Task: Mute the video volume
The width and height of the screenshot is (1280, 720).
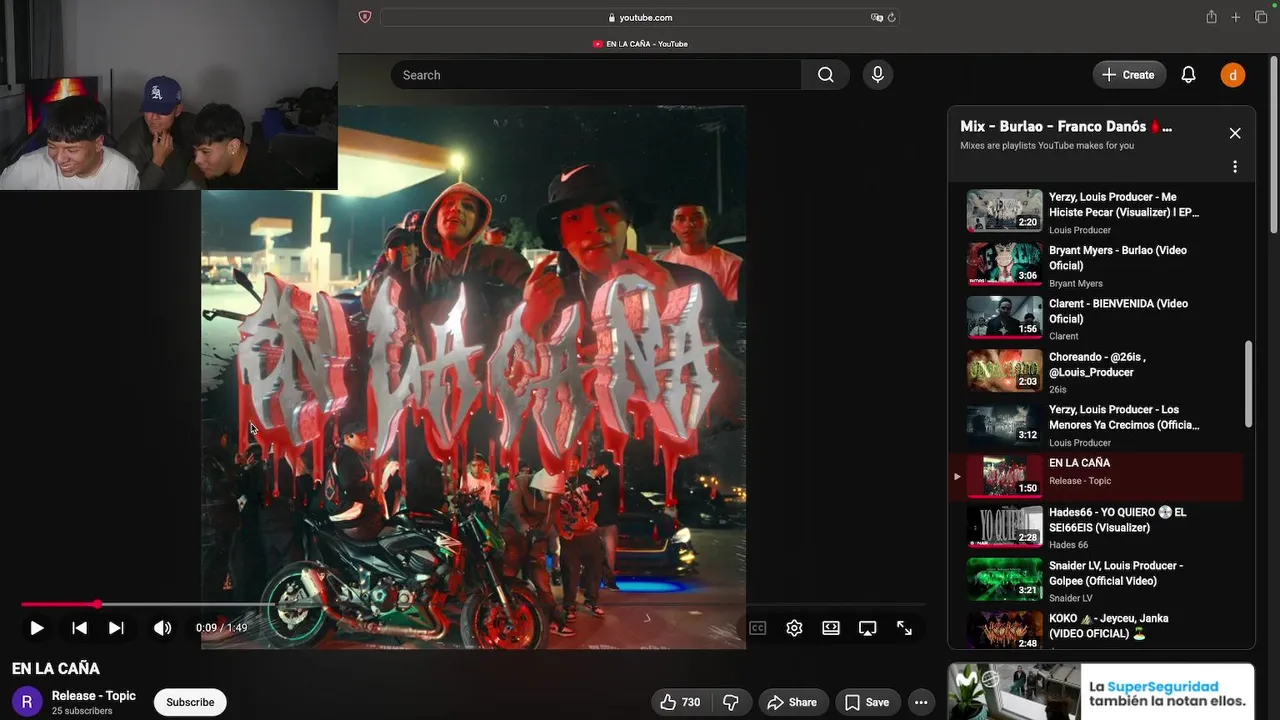Action: click(162, 628)
